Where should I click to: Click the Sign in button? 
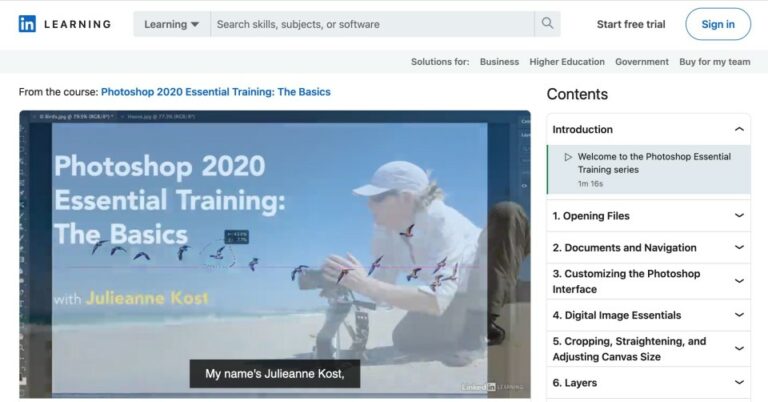[x=718, y=24]
